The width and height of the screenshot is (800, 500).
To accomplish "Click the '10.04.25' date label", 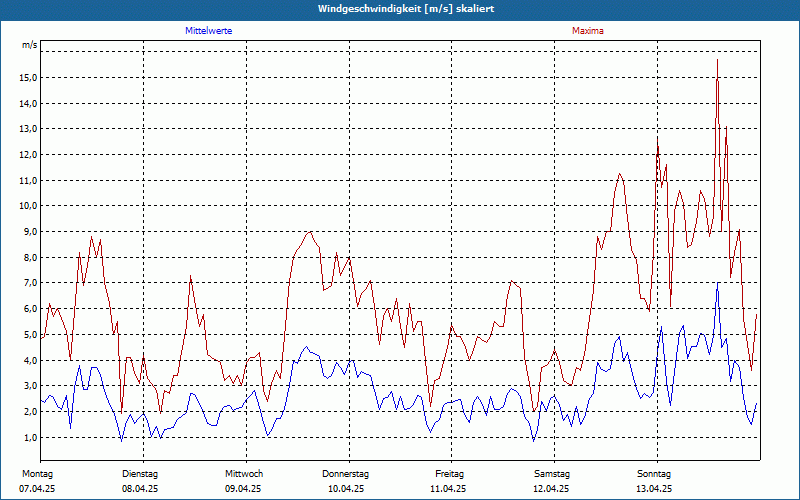I will (x=346, y=489).
